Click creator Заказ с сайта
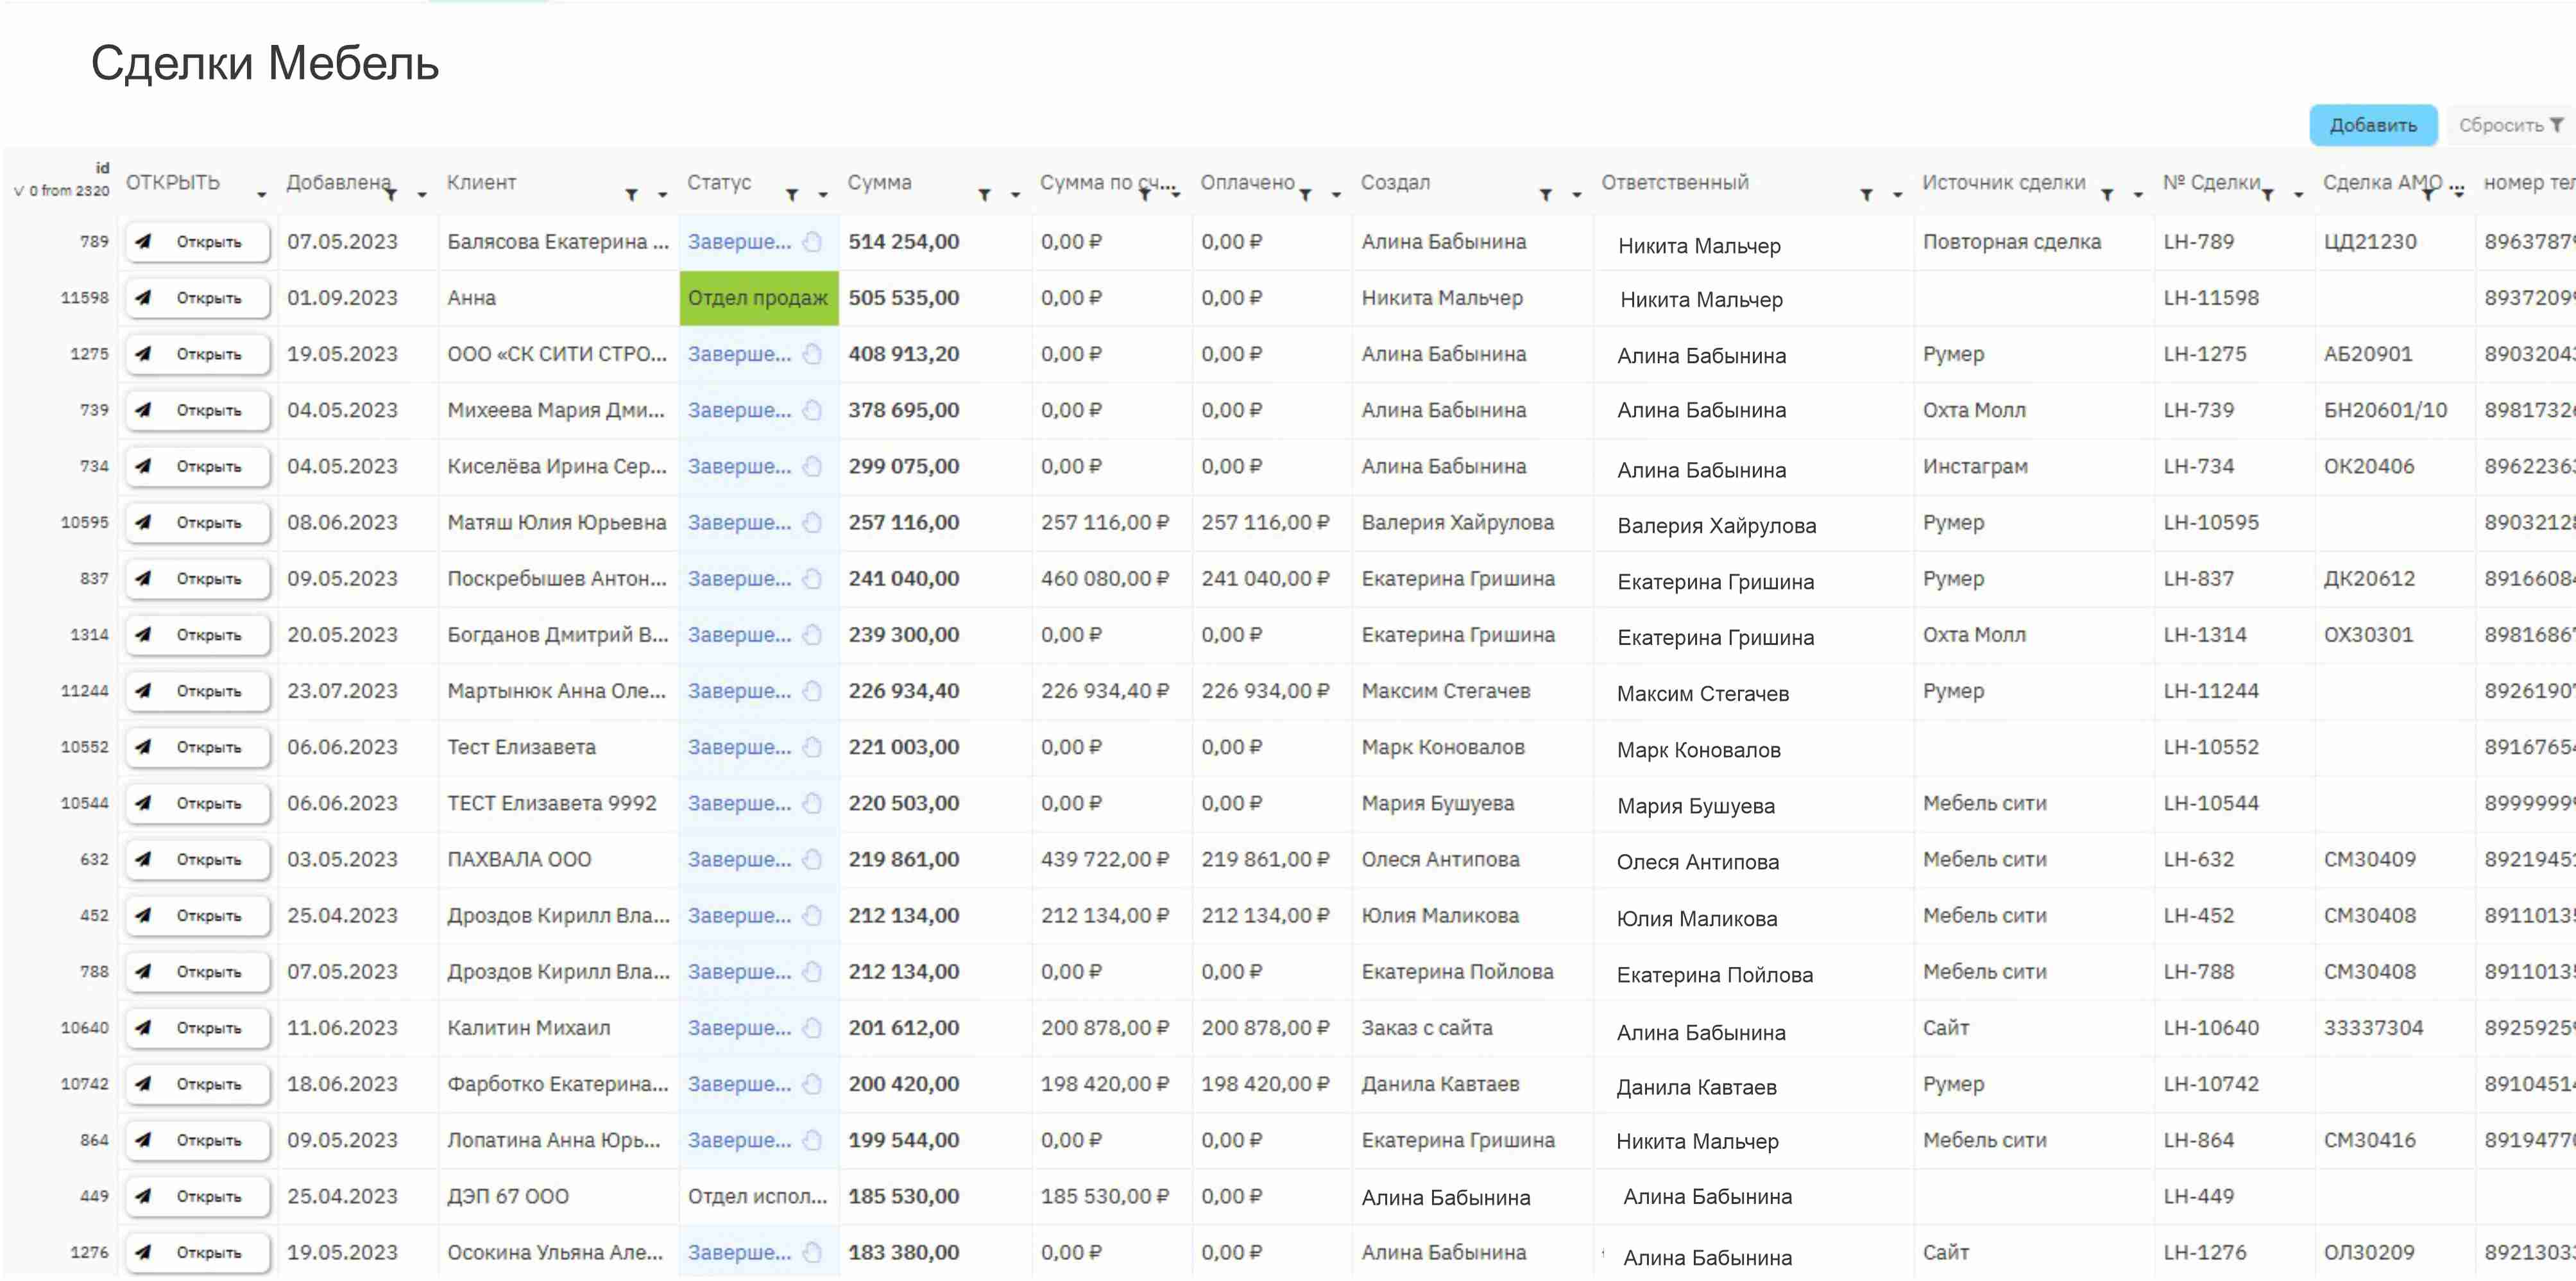 click(1426, 1028)
